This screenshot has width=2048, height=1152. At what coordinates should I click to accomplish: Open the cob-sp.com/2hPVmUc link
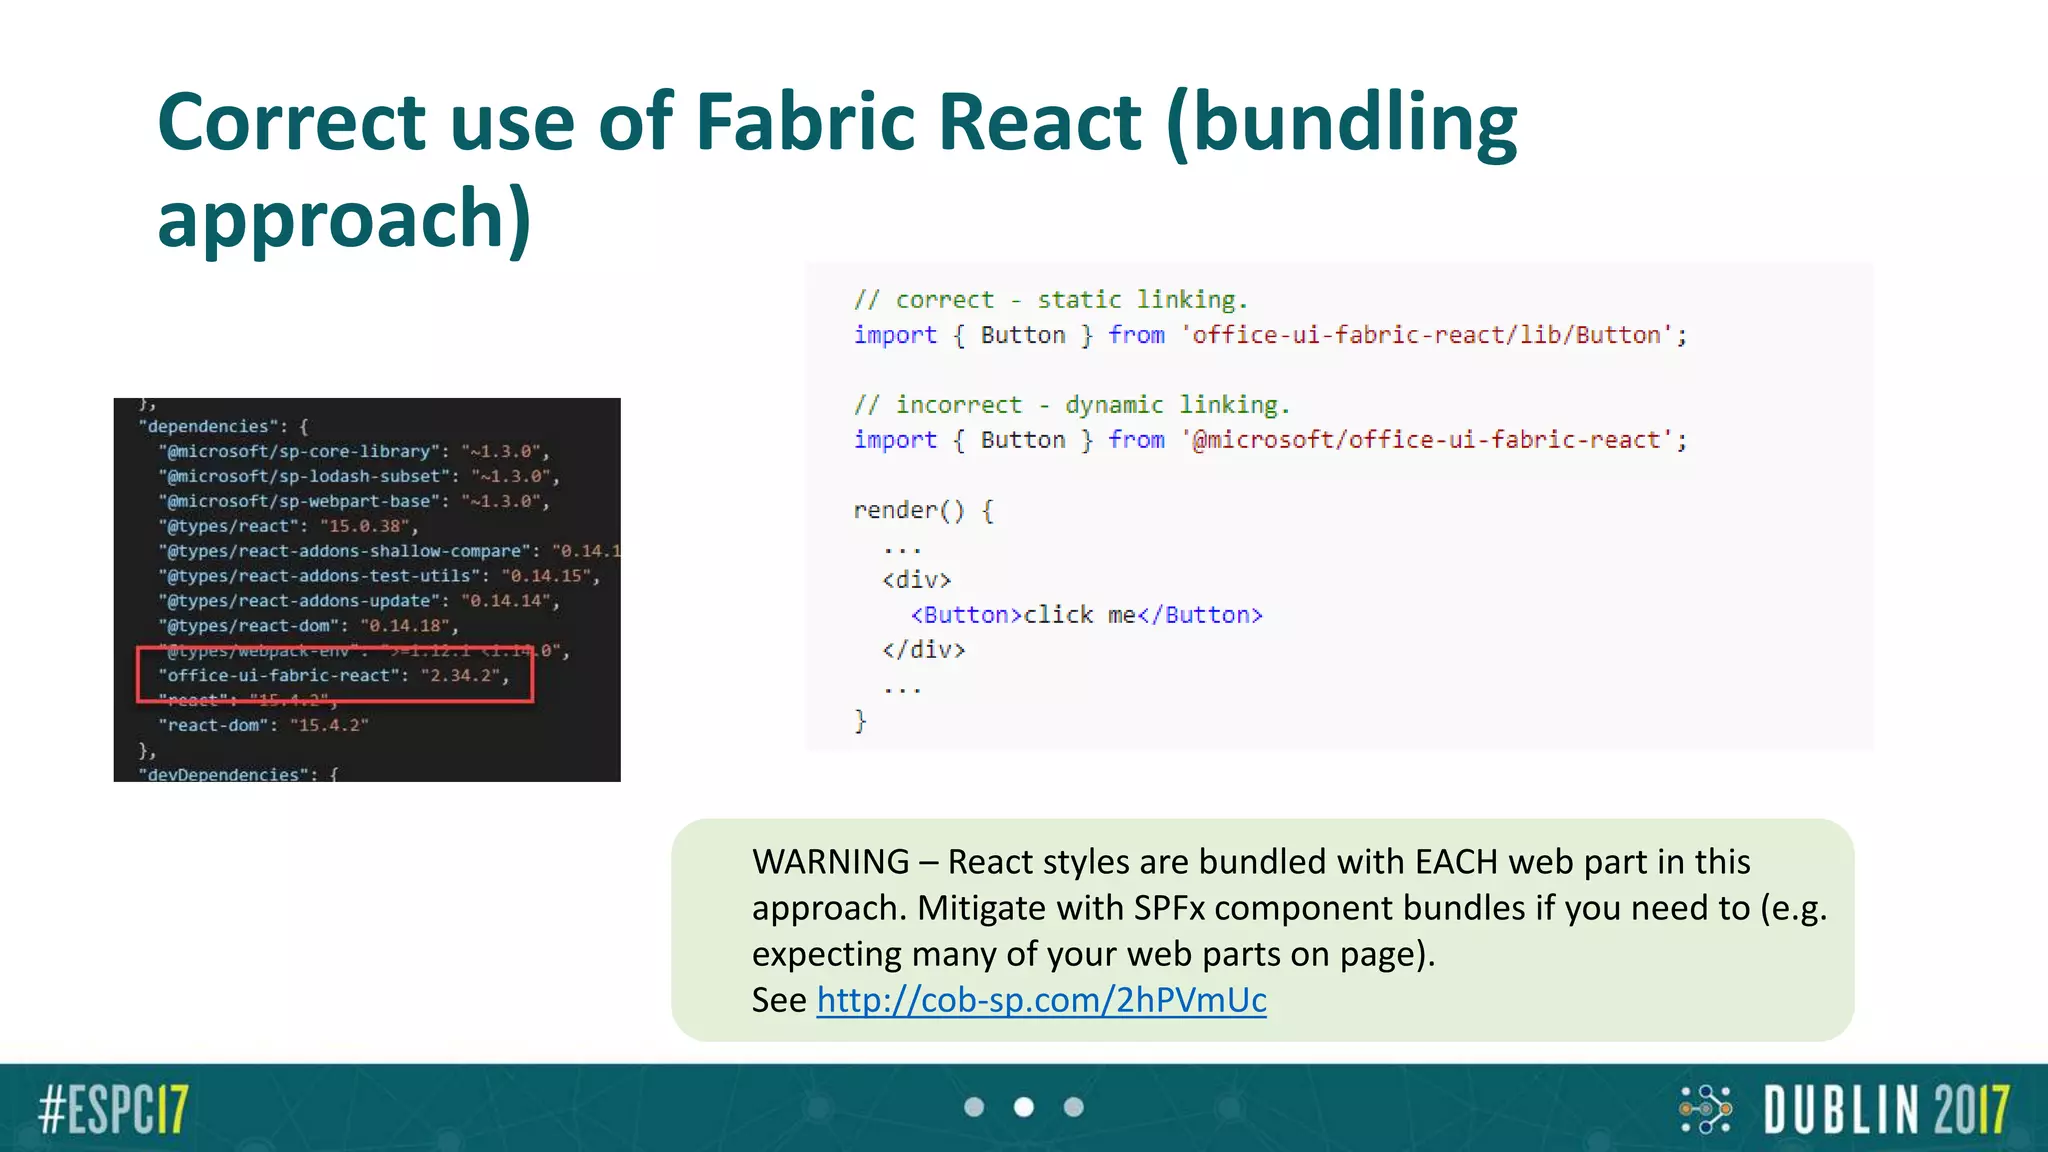(1041, 1000)
